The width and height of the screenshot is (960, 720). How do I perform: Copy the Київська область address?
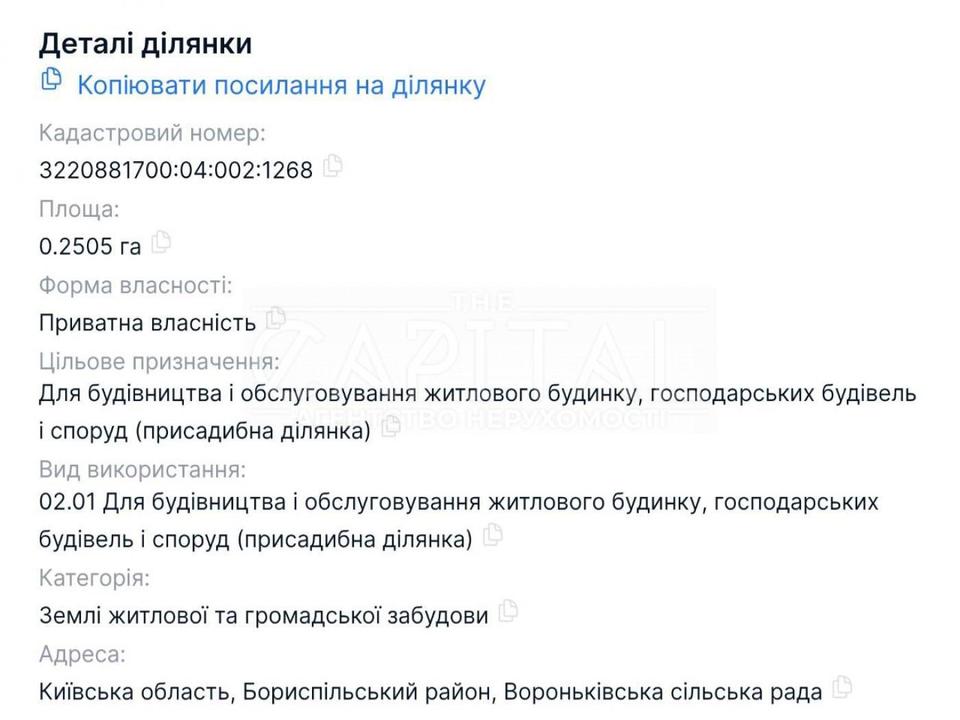click(x=843, y=687)
